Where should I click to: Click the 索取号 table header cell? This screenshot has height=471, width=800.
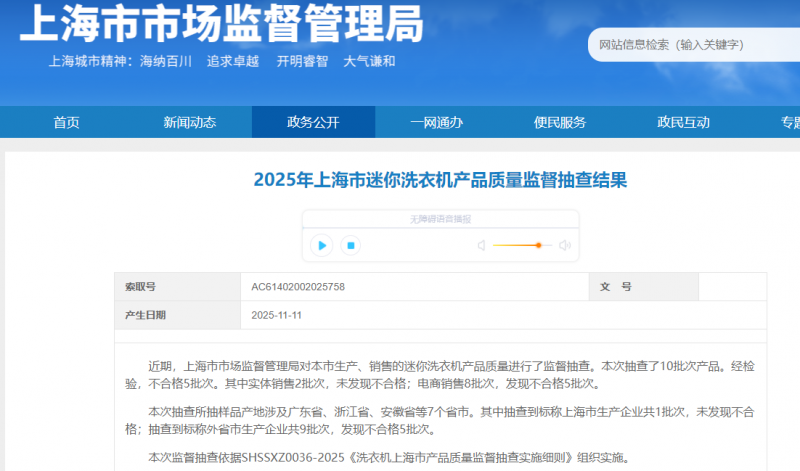(141, 286)
